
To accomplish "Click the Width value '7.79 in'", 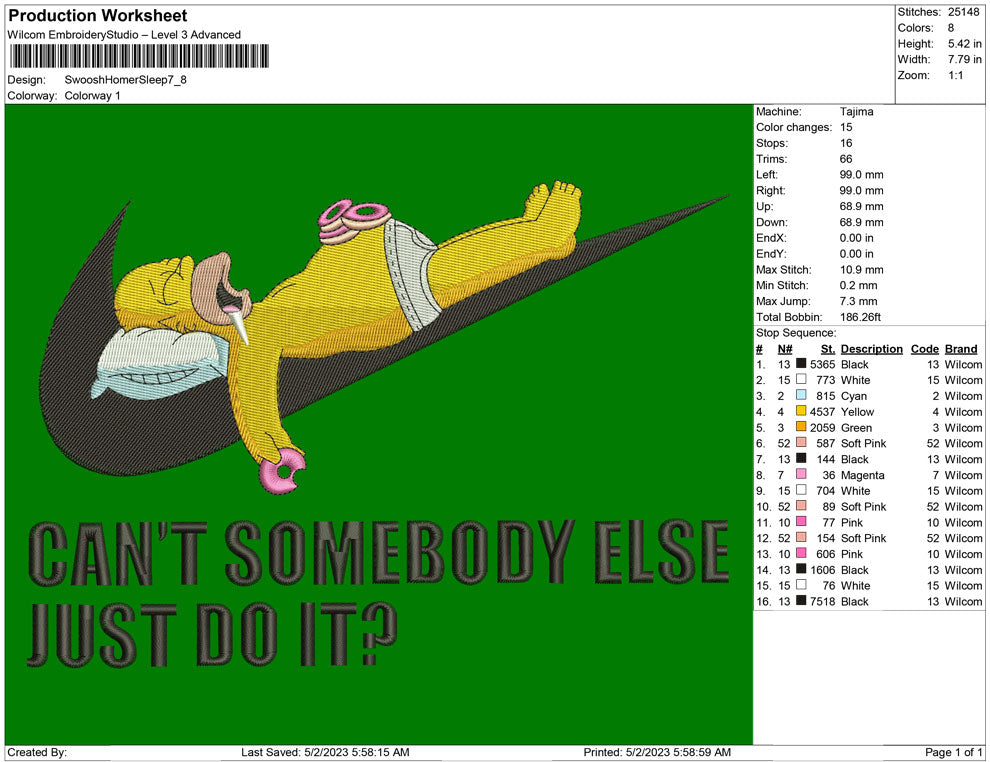I will pos(965,59).
